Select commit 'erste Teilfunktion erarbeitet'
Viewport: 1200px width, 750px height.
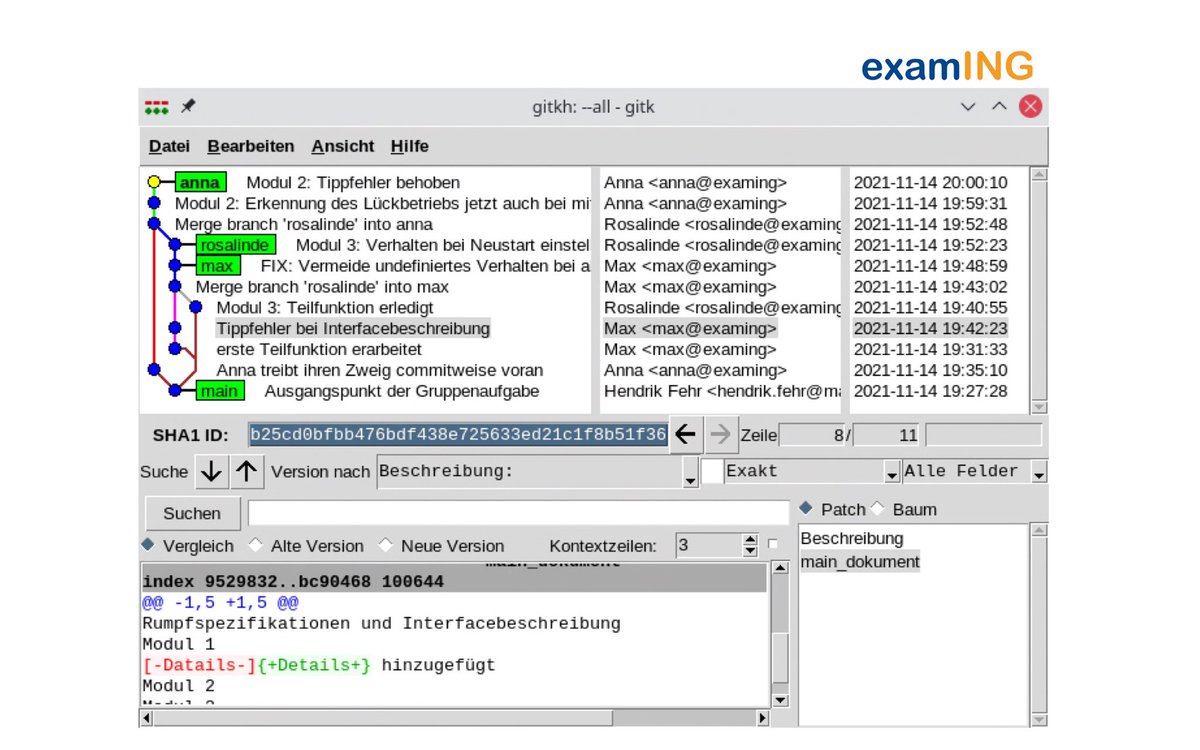(319, 349)
